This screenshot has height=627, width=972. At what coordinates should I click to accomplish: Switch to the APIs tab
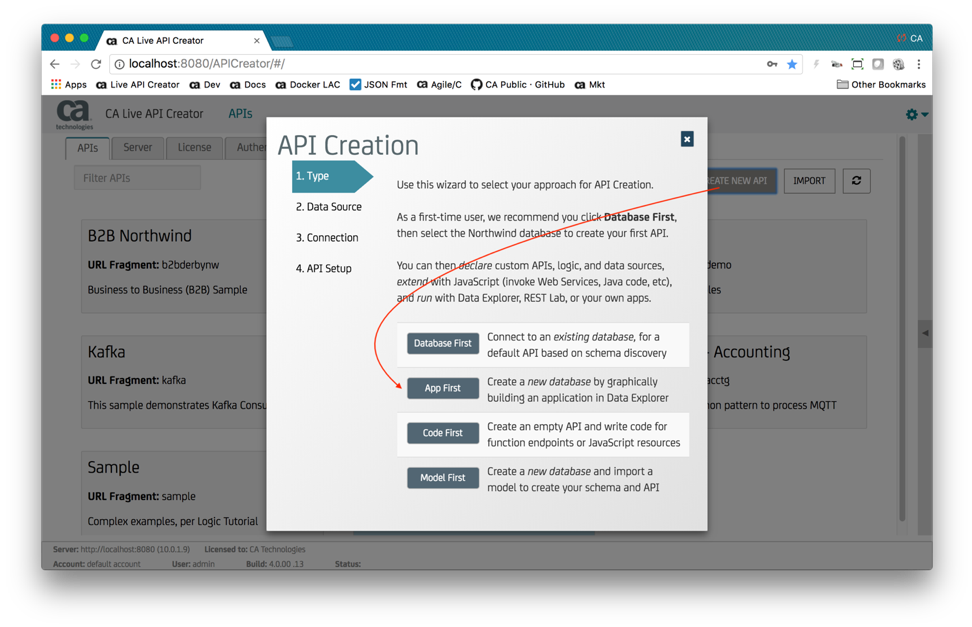pyautogui.click(x=87, y=148)
